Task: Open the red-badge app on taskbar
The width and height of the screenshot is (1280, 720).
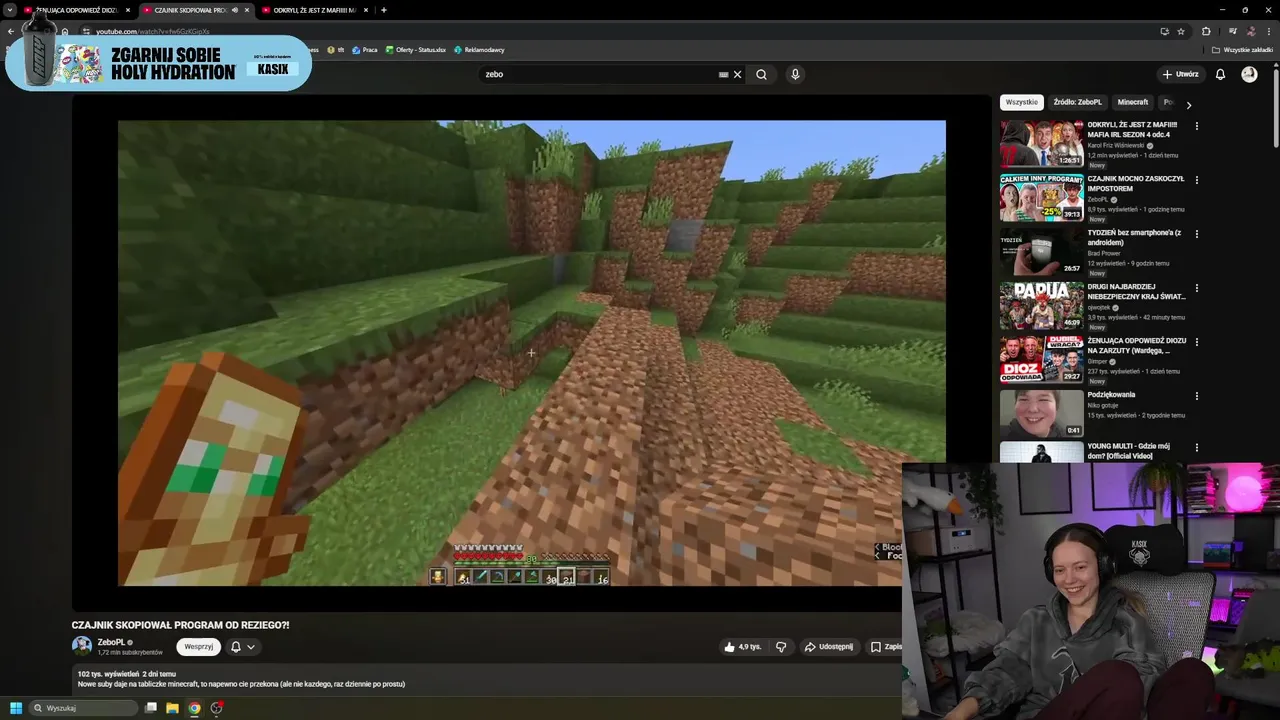Action: 217,708
